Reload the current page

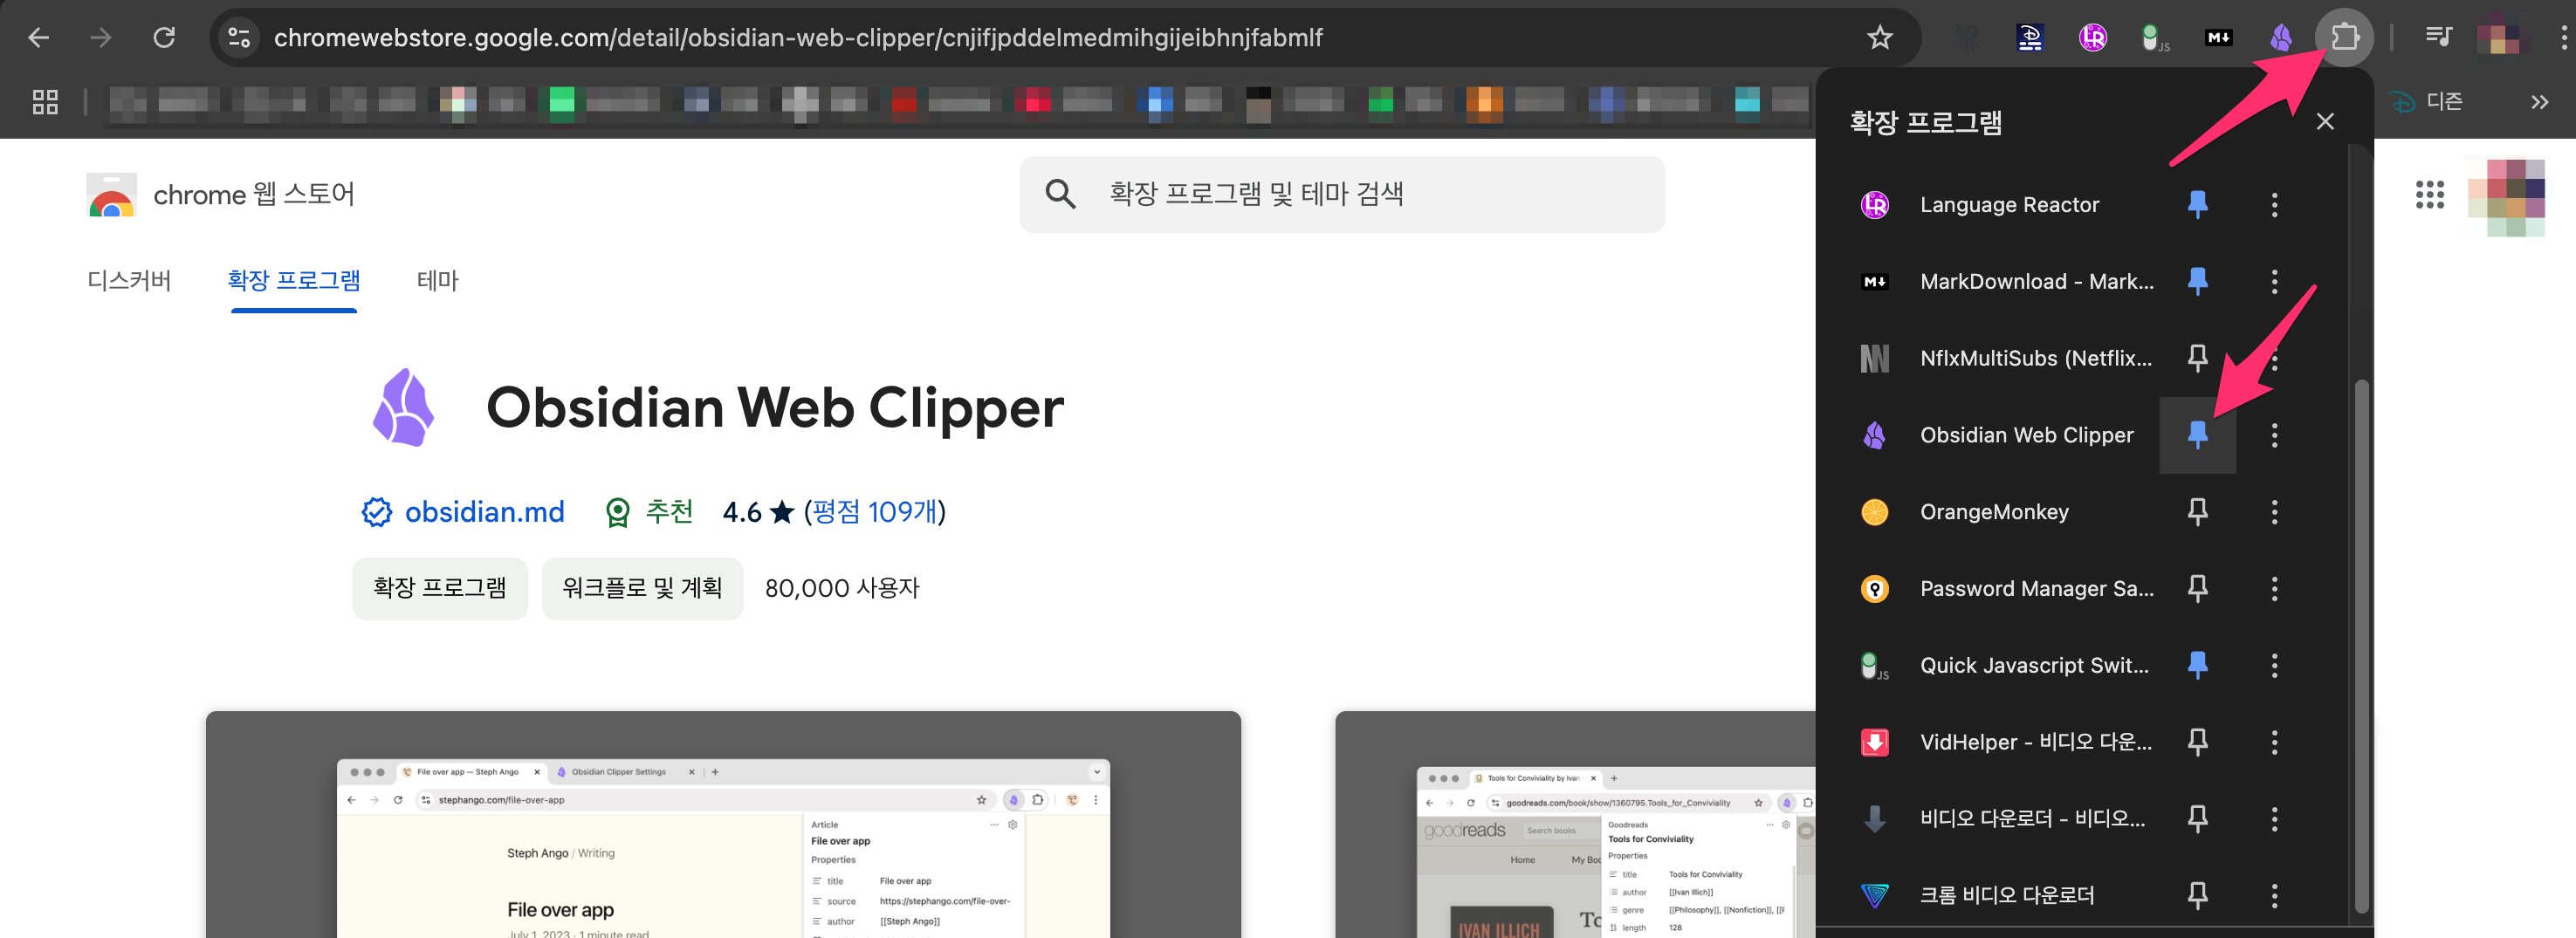(164, 38)
